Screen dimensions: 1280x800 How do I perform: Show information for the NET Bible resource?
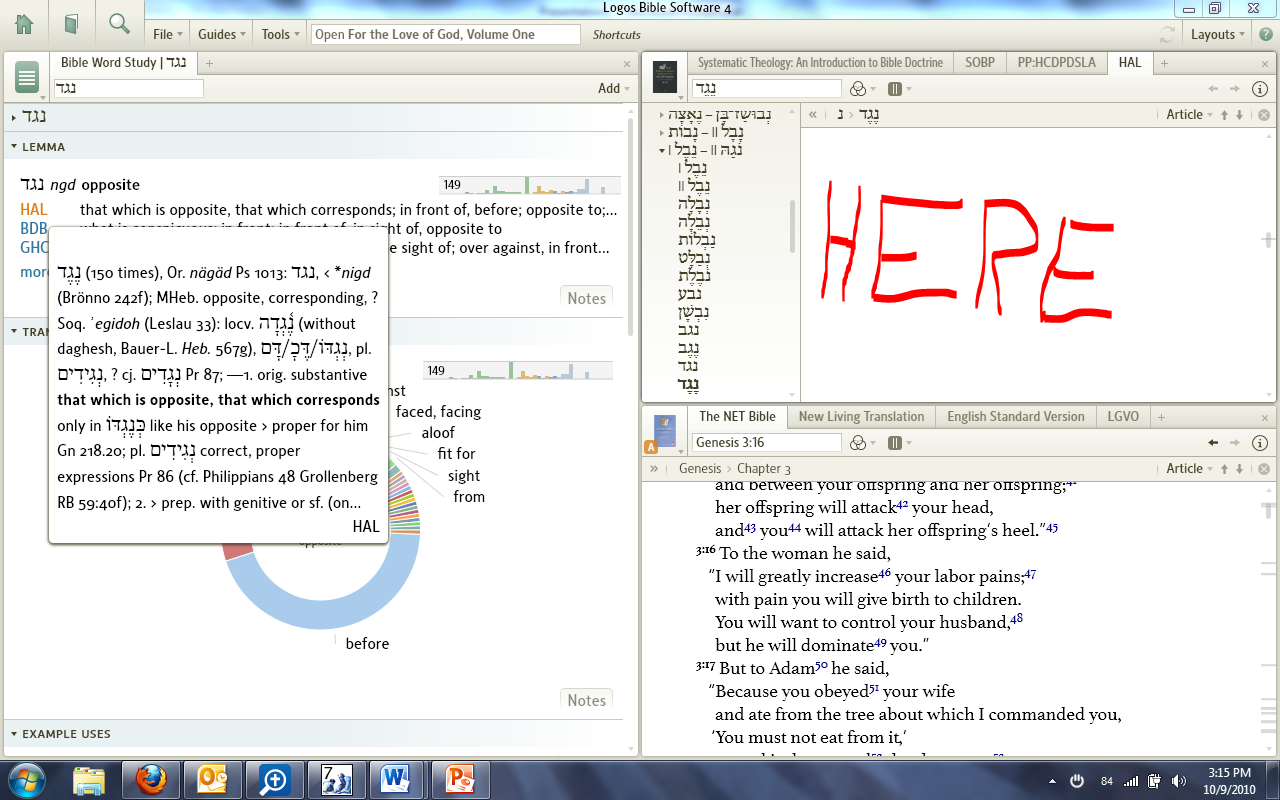(1260, 442)
